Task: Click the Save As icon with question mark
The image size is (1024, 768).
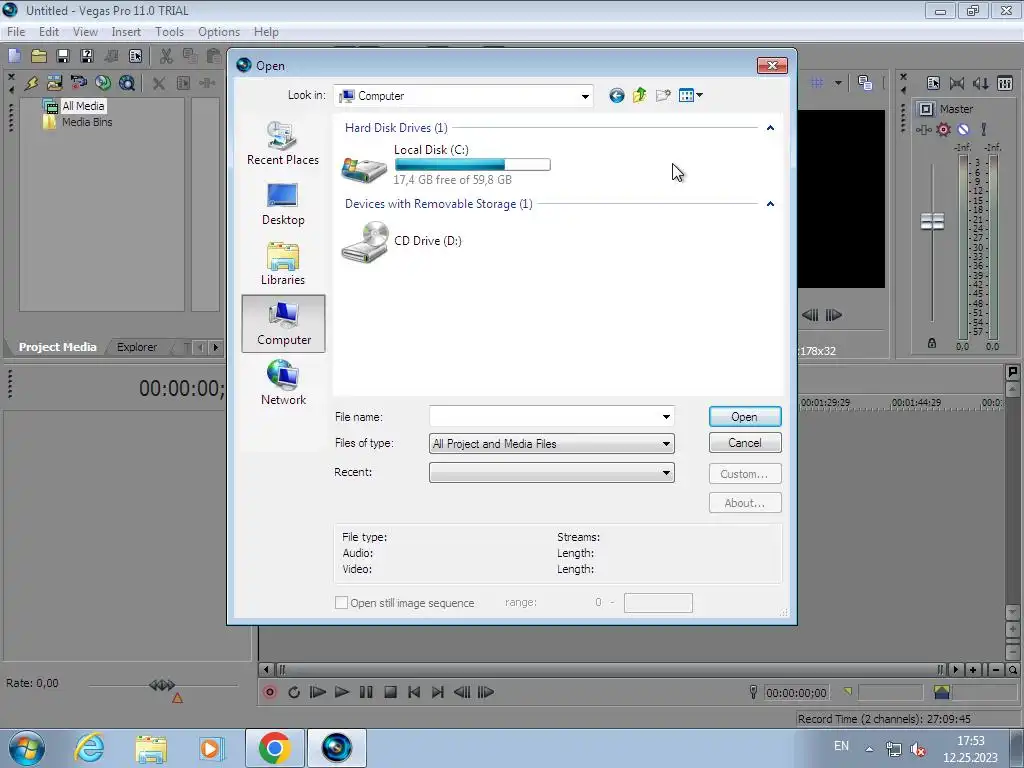Action: point(87,56)
